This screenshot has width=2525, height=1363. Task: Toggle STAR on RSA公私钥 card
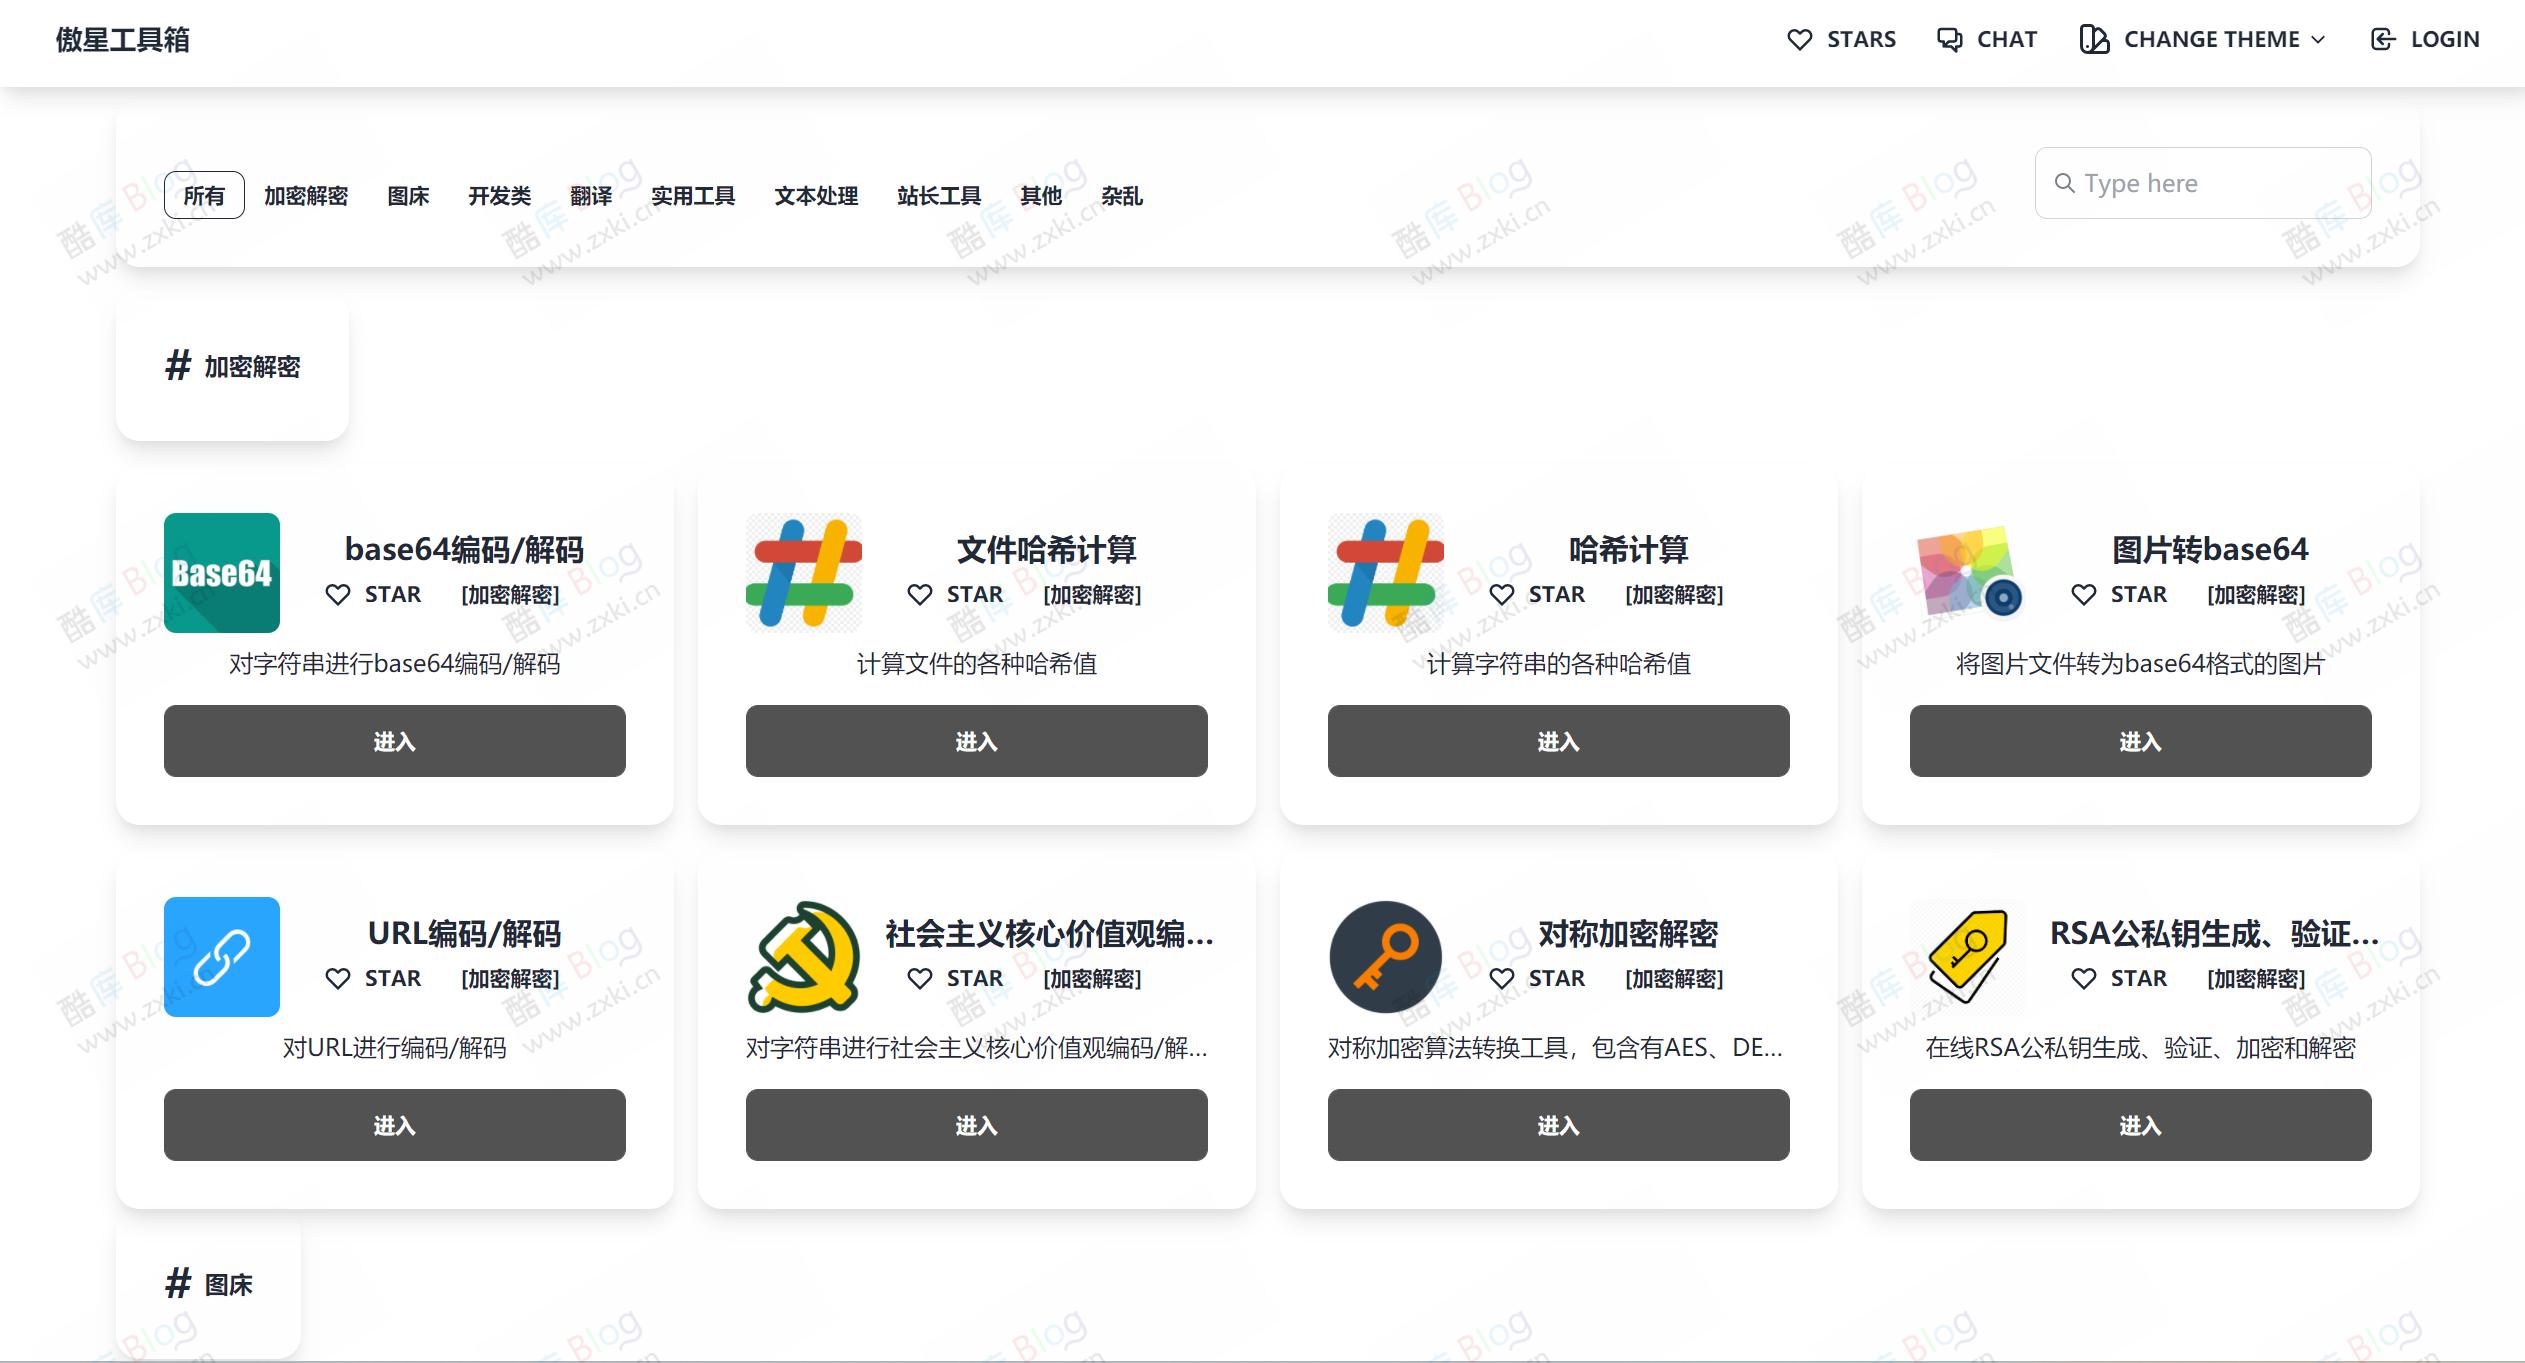pyautogui.click(x=2120, y=978)
